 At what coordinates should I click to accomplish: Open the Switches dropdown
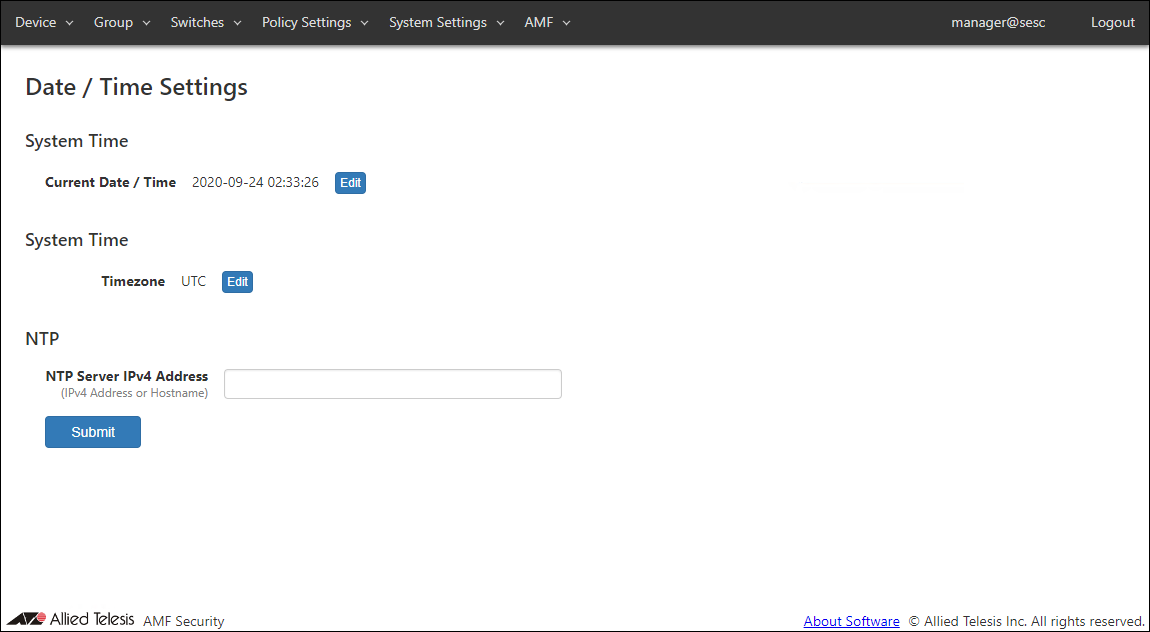tap(206, 22)
